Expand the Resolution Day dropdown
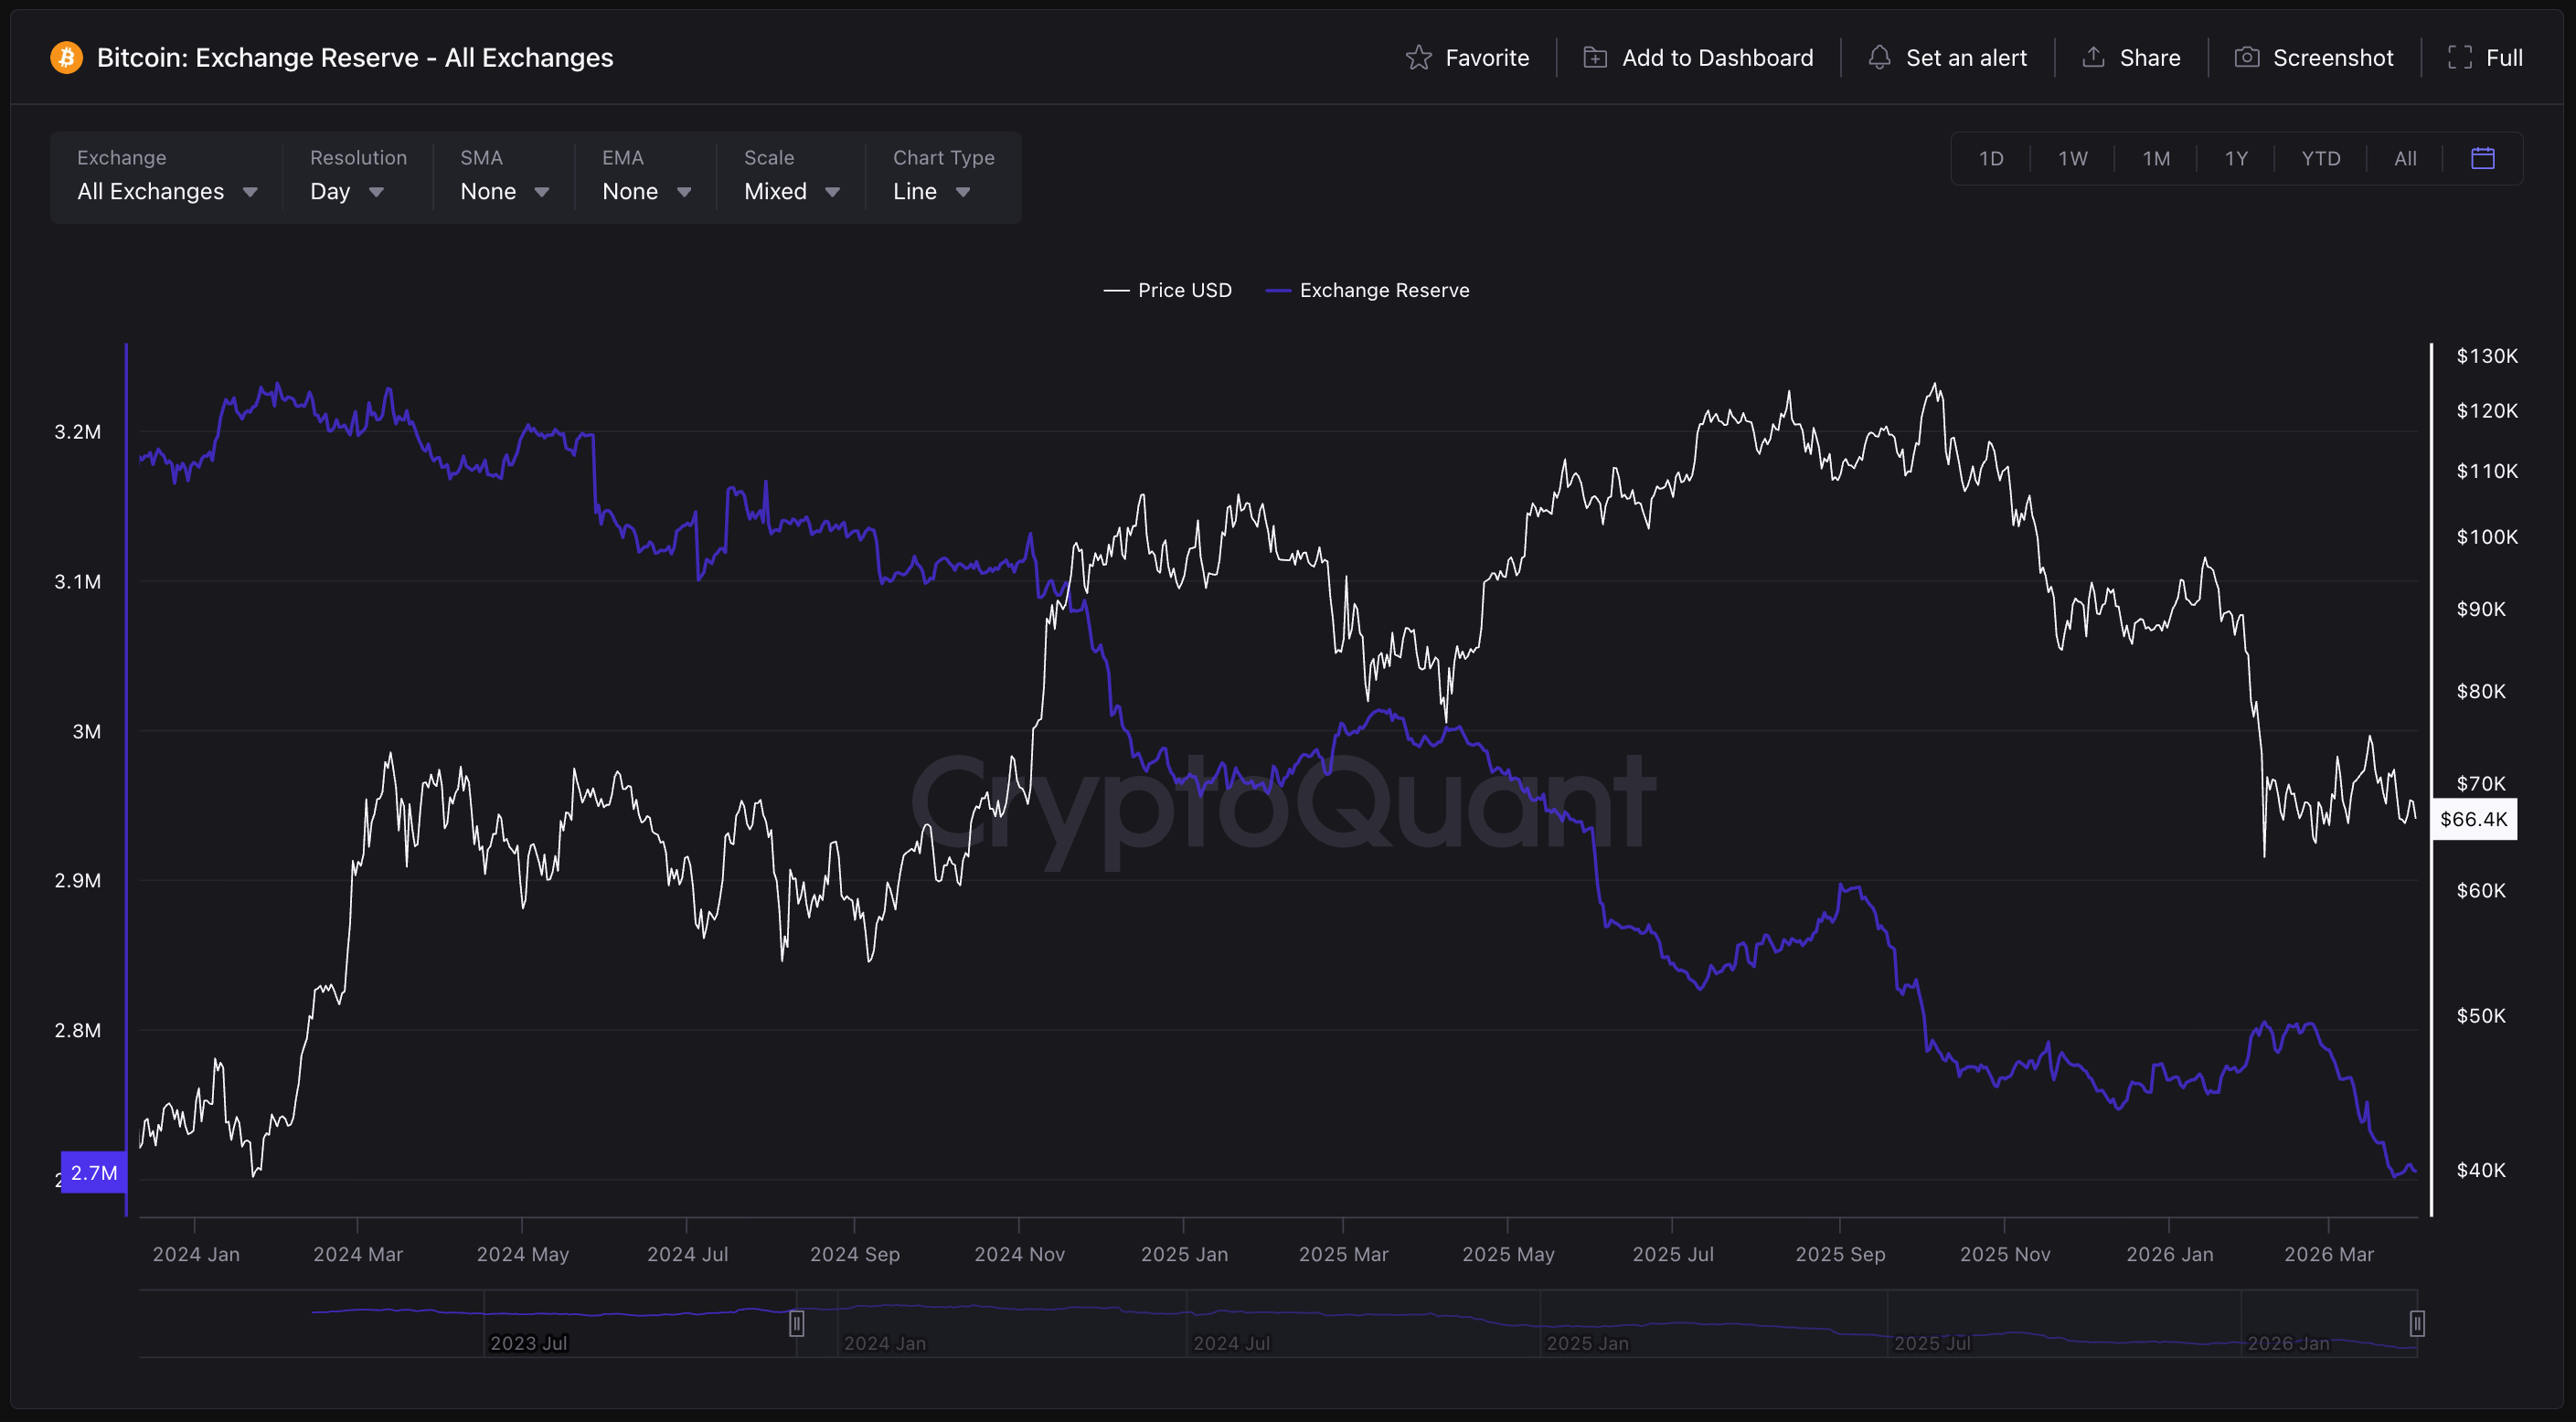 tap(346, 191)
